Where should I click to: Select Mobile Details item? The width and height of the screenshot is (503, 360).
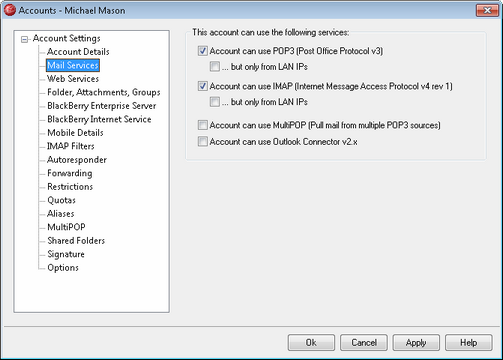[75, 133]
